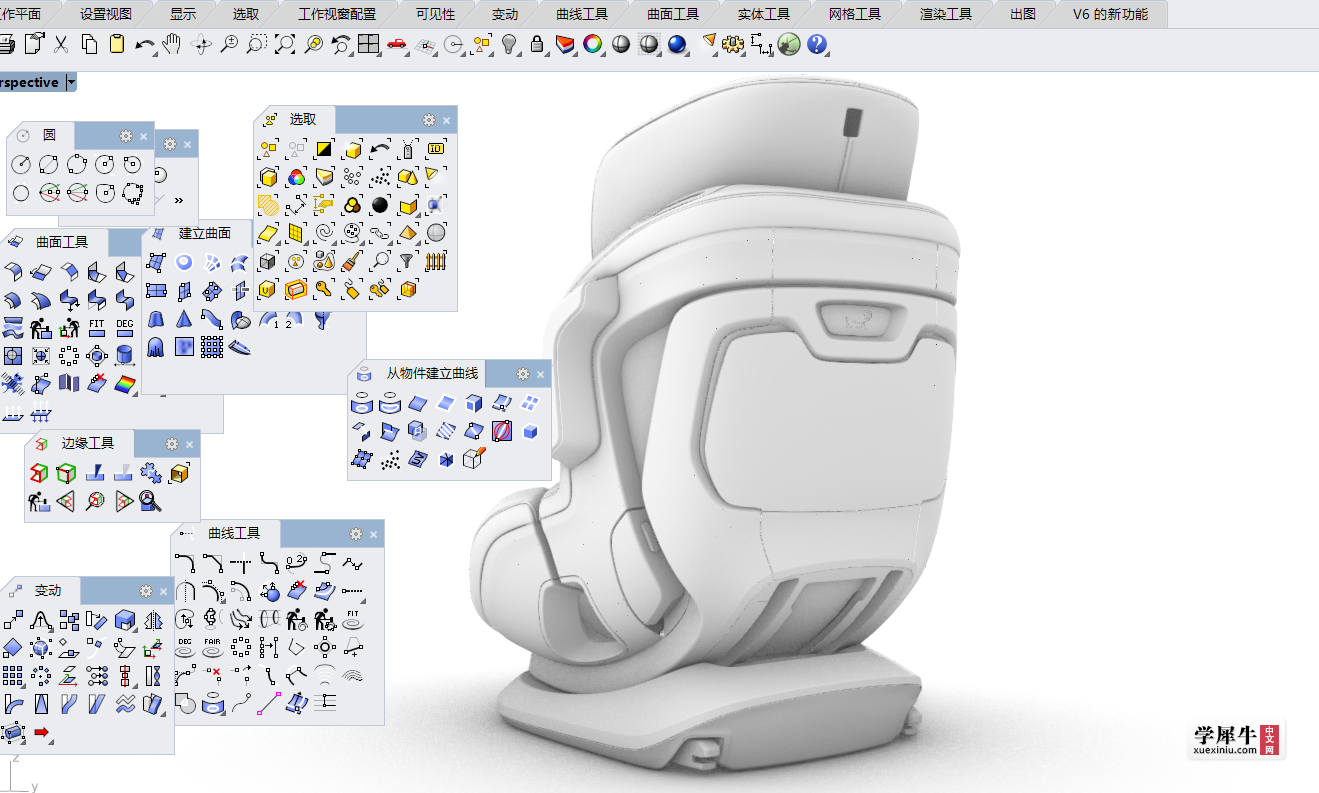Click the puzzle-piece join edges icon
Viewport: 1319px width, 793px height.
tap(151, 474)
